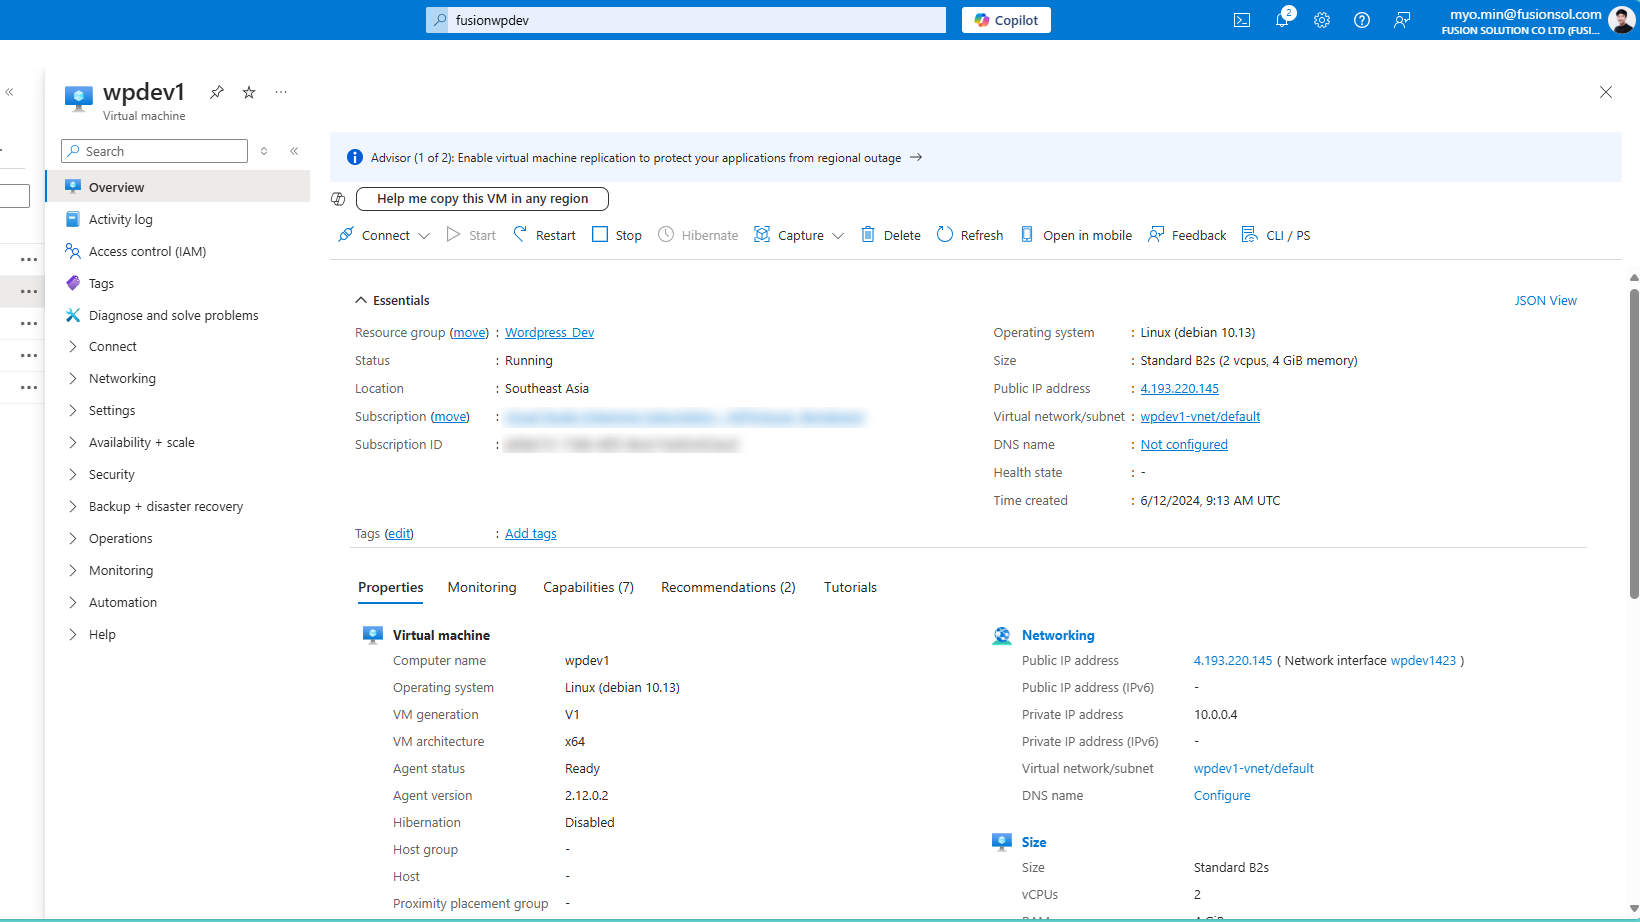The width and height of the screenshot is (1640, 923).
Task: Switch to the Tutorials tab
Action: coord(850,587)
